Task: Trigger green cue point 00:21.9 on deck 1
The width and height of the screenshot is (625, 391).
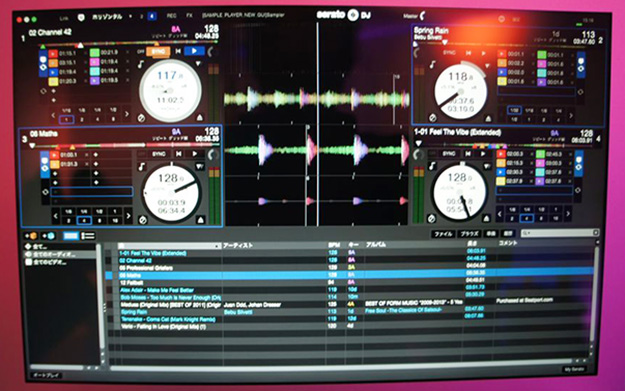Action: [94, 53]
